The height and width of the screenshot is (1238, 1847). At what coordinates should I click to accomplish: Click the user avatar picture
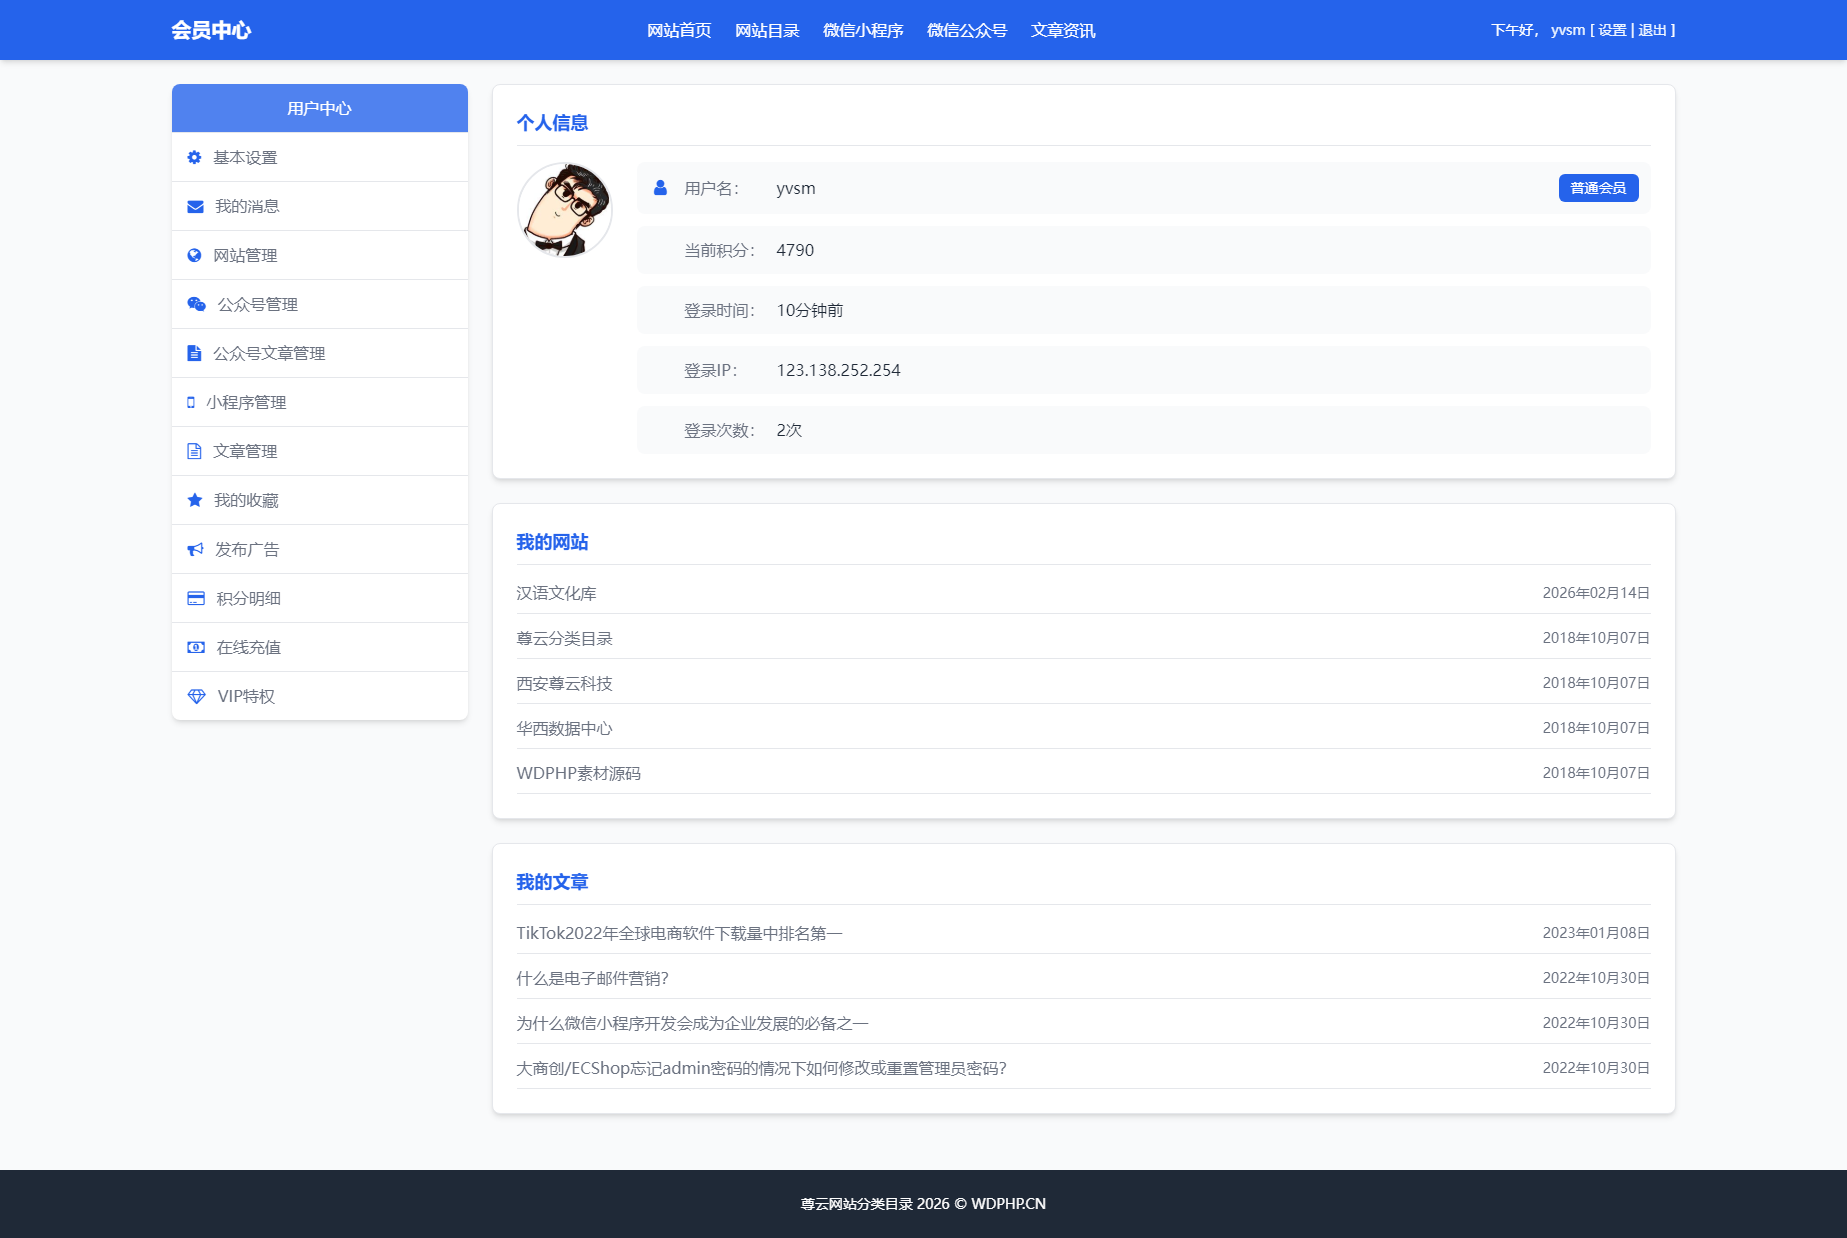pos(565,210)
